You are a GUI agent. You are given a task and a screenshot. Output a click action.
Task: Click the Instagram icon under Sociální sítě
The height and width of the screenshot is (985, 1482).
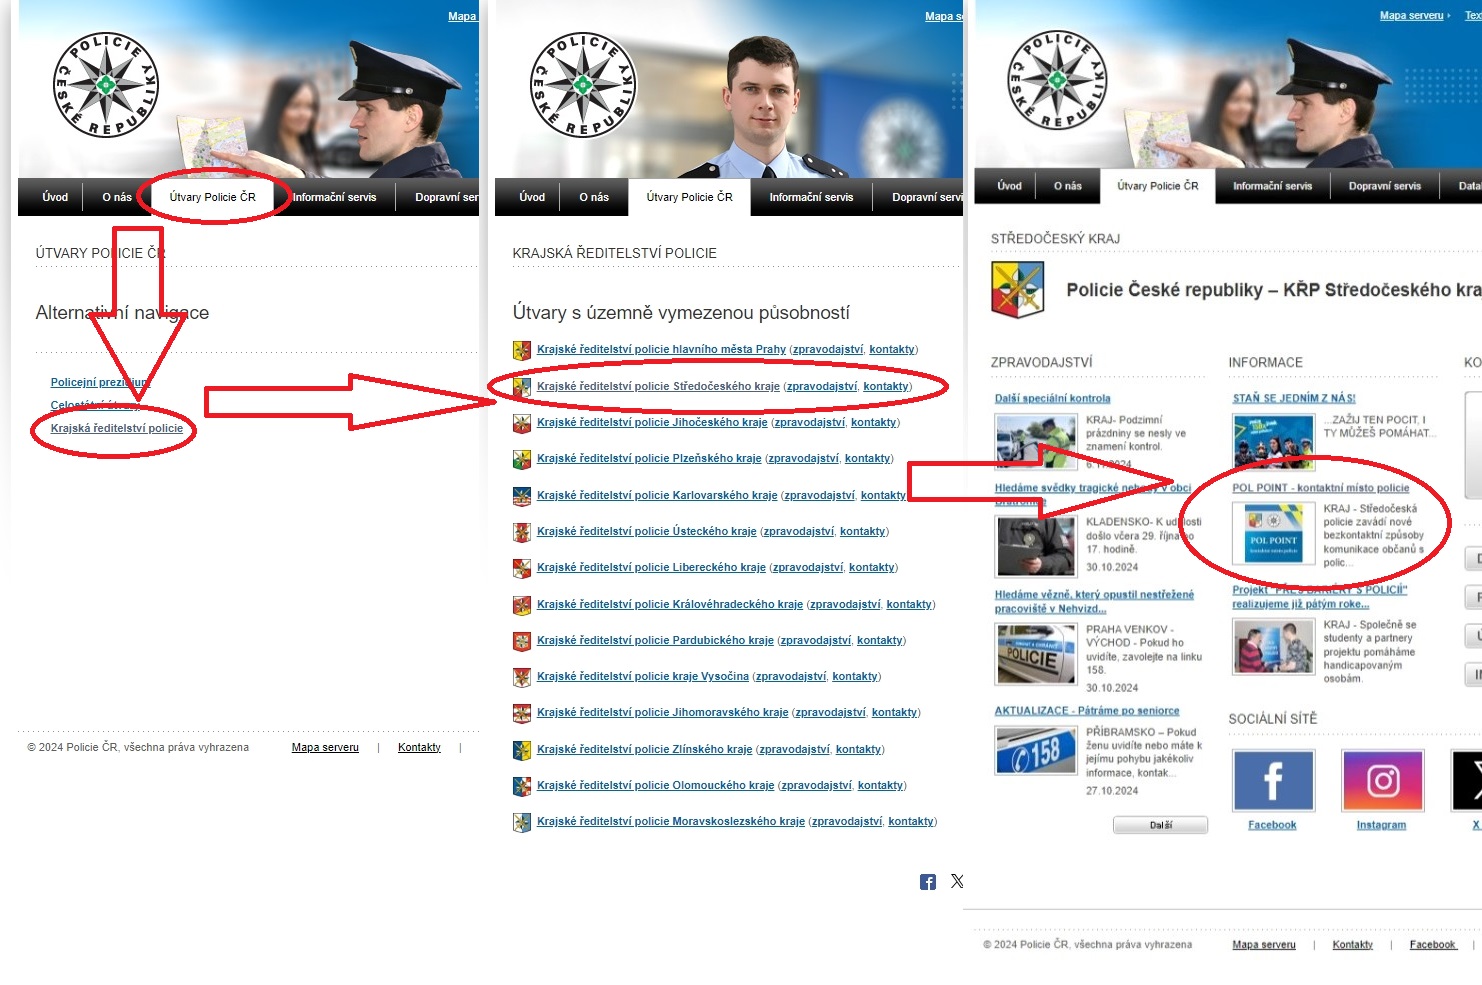[x=1382, y=780]
